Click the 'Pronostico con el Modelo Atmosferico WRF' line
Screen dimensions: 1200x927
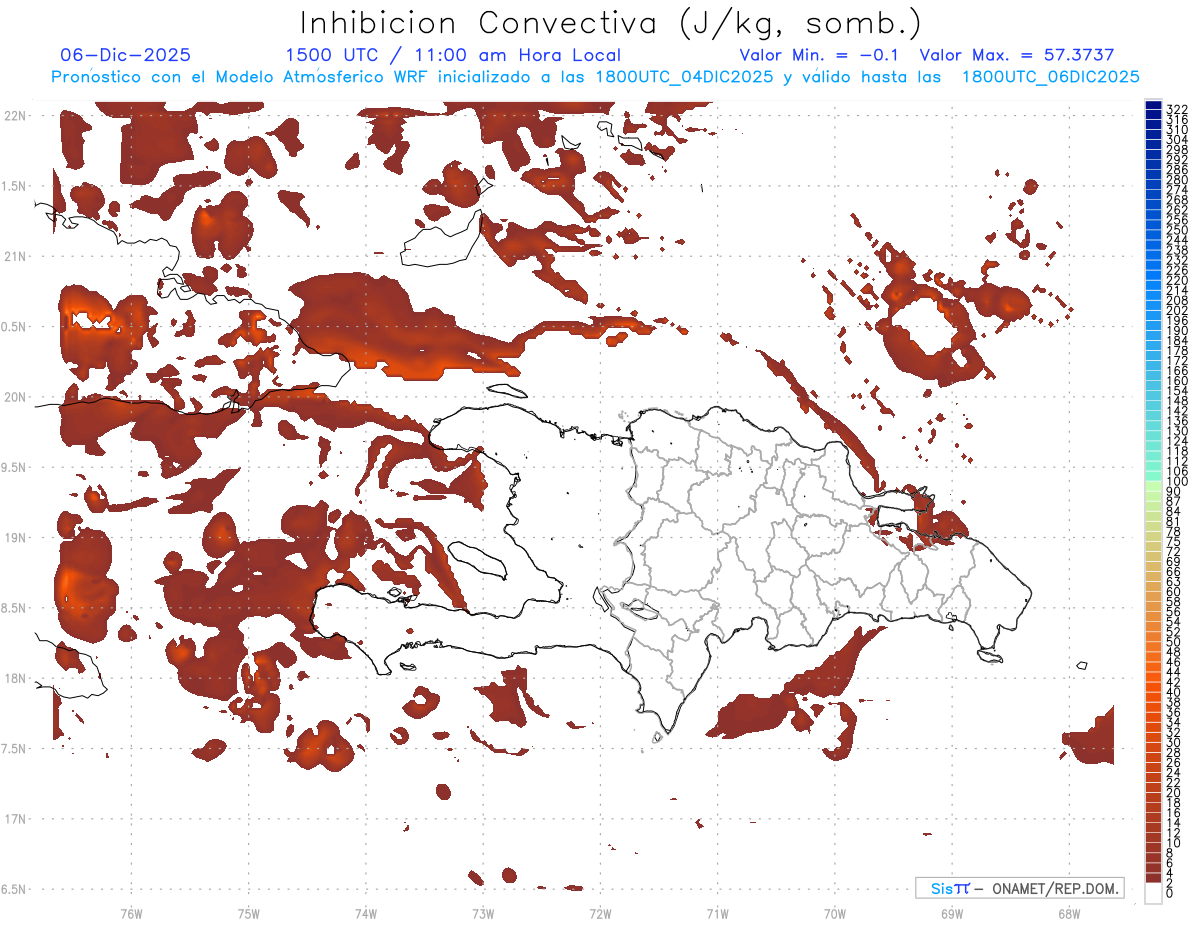pos(595,77)
